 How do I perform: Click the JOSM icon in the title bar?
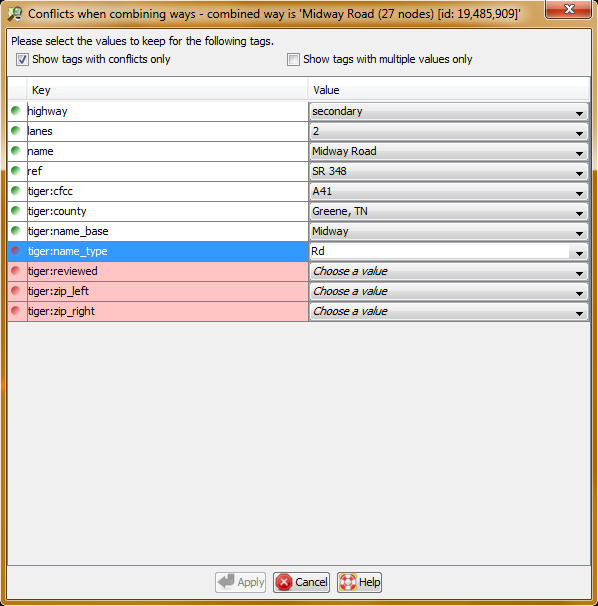(x=15, y=14)
